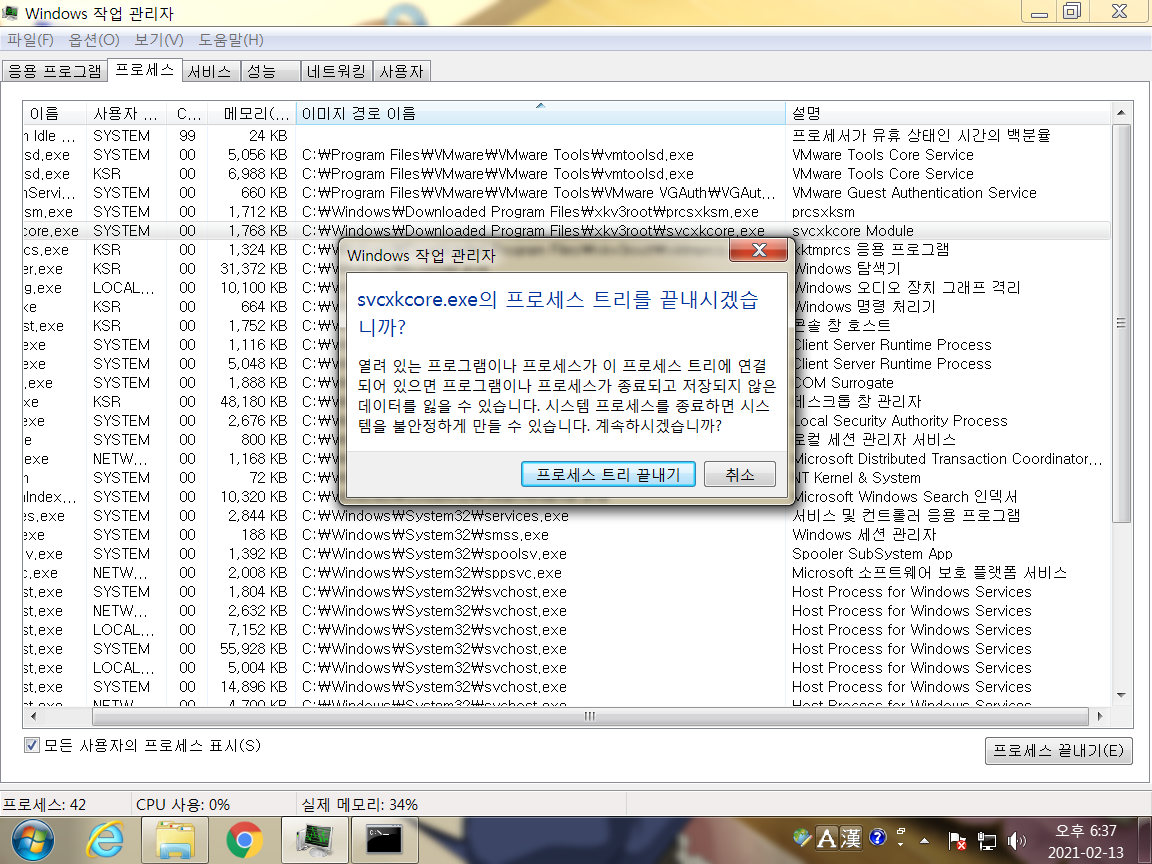1152x864 pixels.
Task: Select Microsoft Windows Search 인덱서 row
Action: 566,497
